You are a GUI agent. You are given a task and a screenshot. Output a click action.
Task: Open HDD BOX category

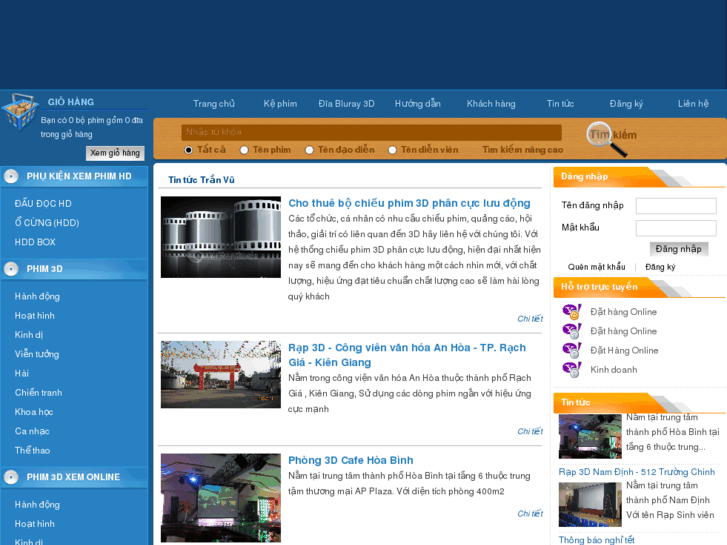pyautogui.click(x=35, y=242)
